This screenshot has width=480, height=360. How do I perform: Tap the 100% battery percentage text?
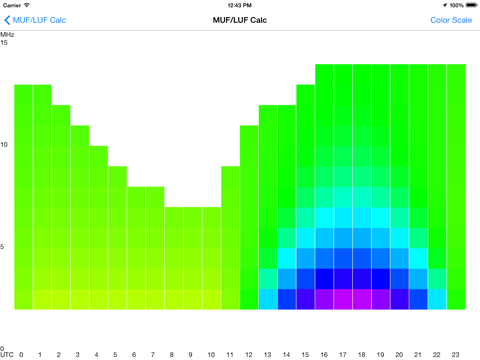[x=456, y=5]
